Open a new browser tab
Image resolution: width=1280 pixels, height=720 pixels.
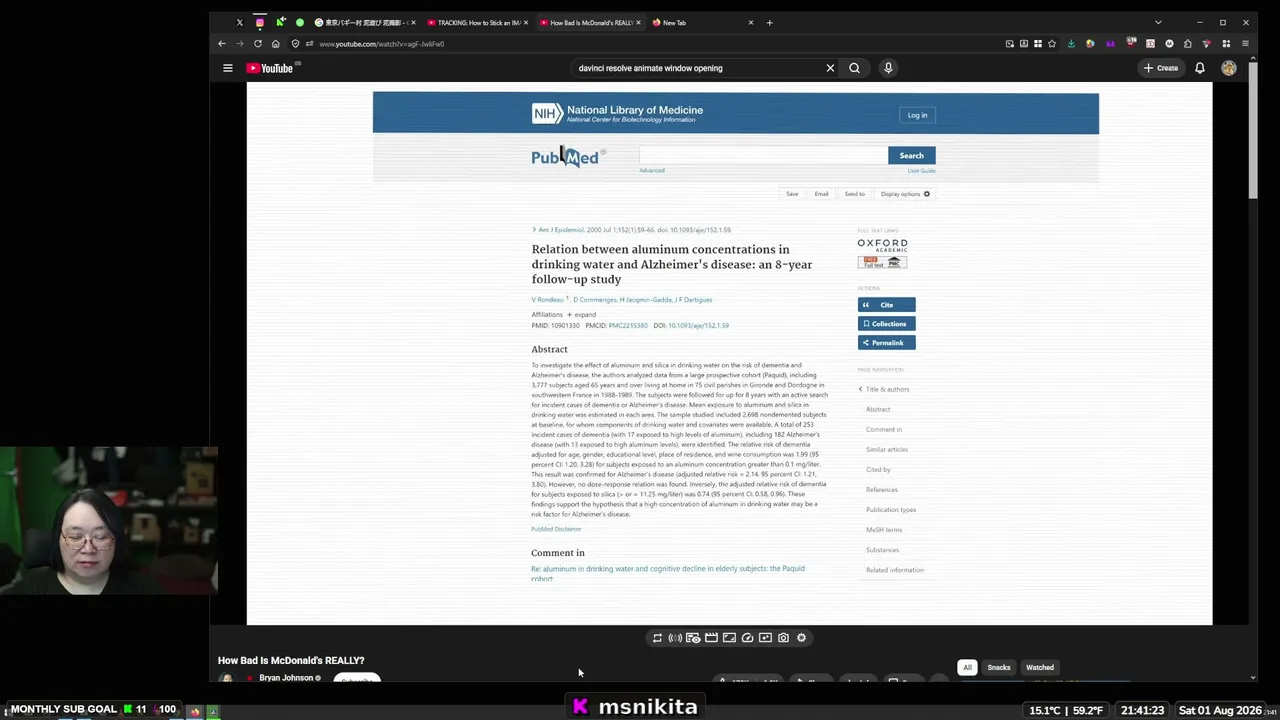click(x=769, y=22)
